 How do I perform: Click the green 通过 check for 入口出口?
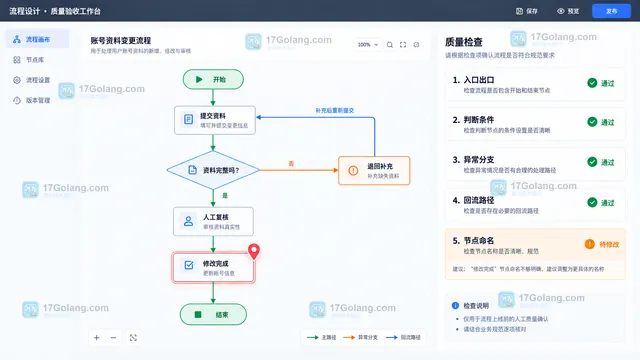592,83
